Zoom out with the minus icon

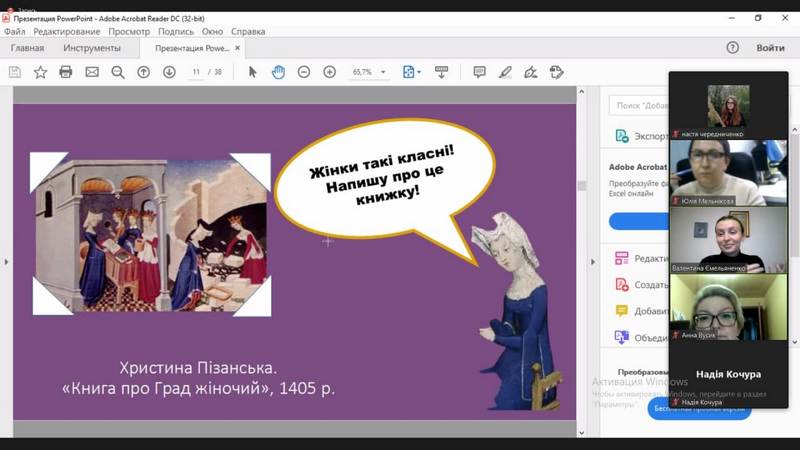pos(304,72)
